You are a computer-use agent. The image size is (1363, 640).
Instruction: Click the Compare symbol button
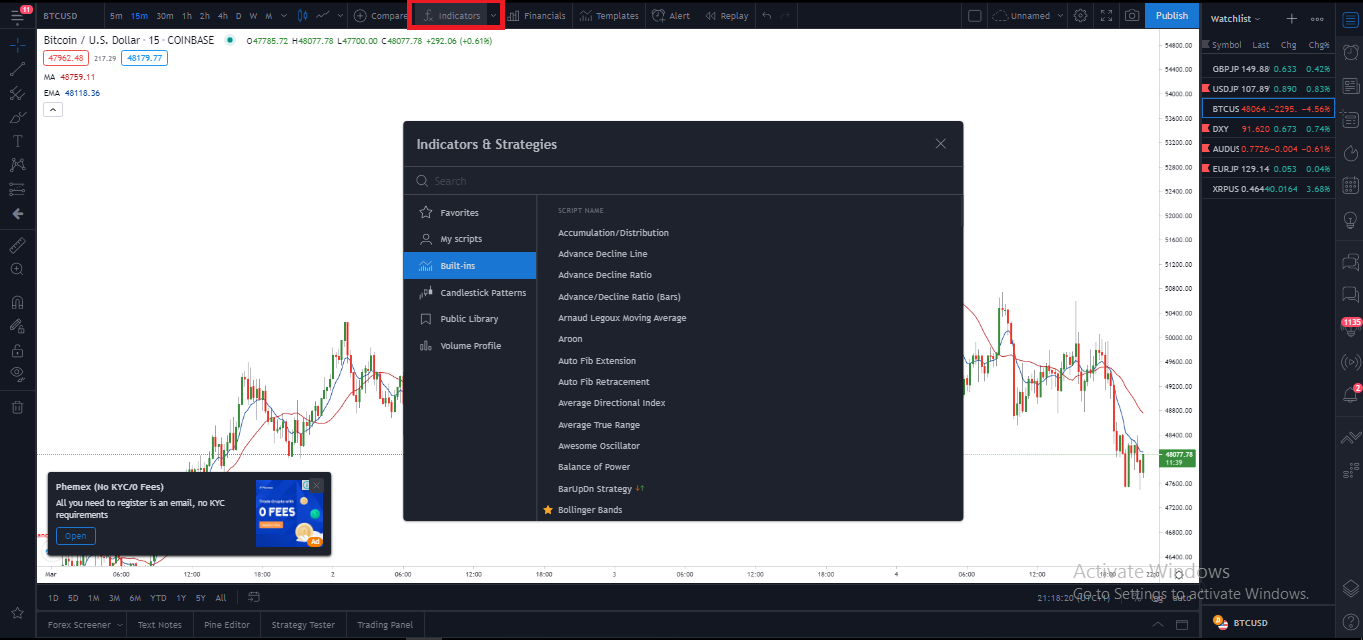coord(379,16)
